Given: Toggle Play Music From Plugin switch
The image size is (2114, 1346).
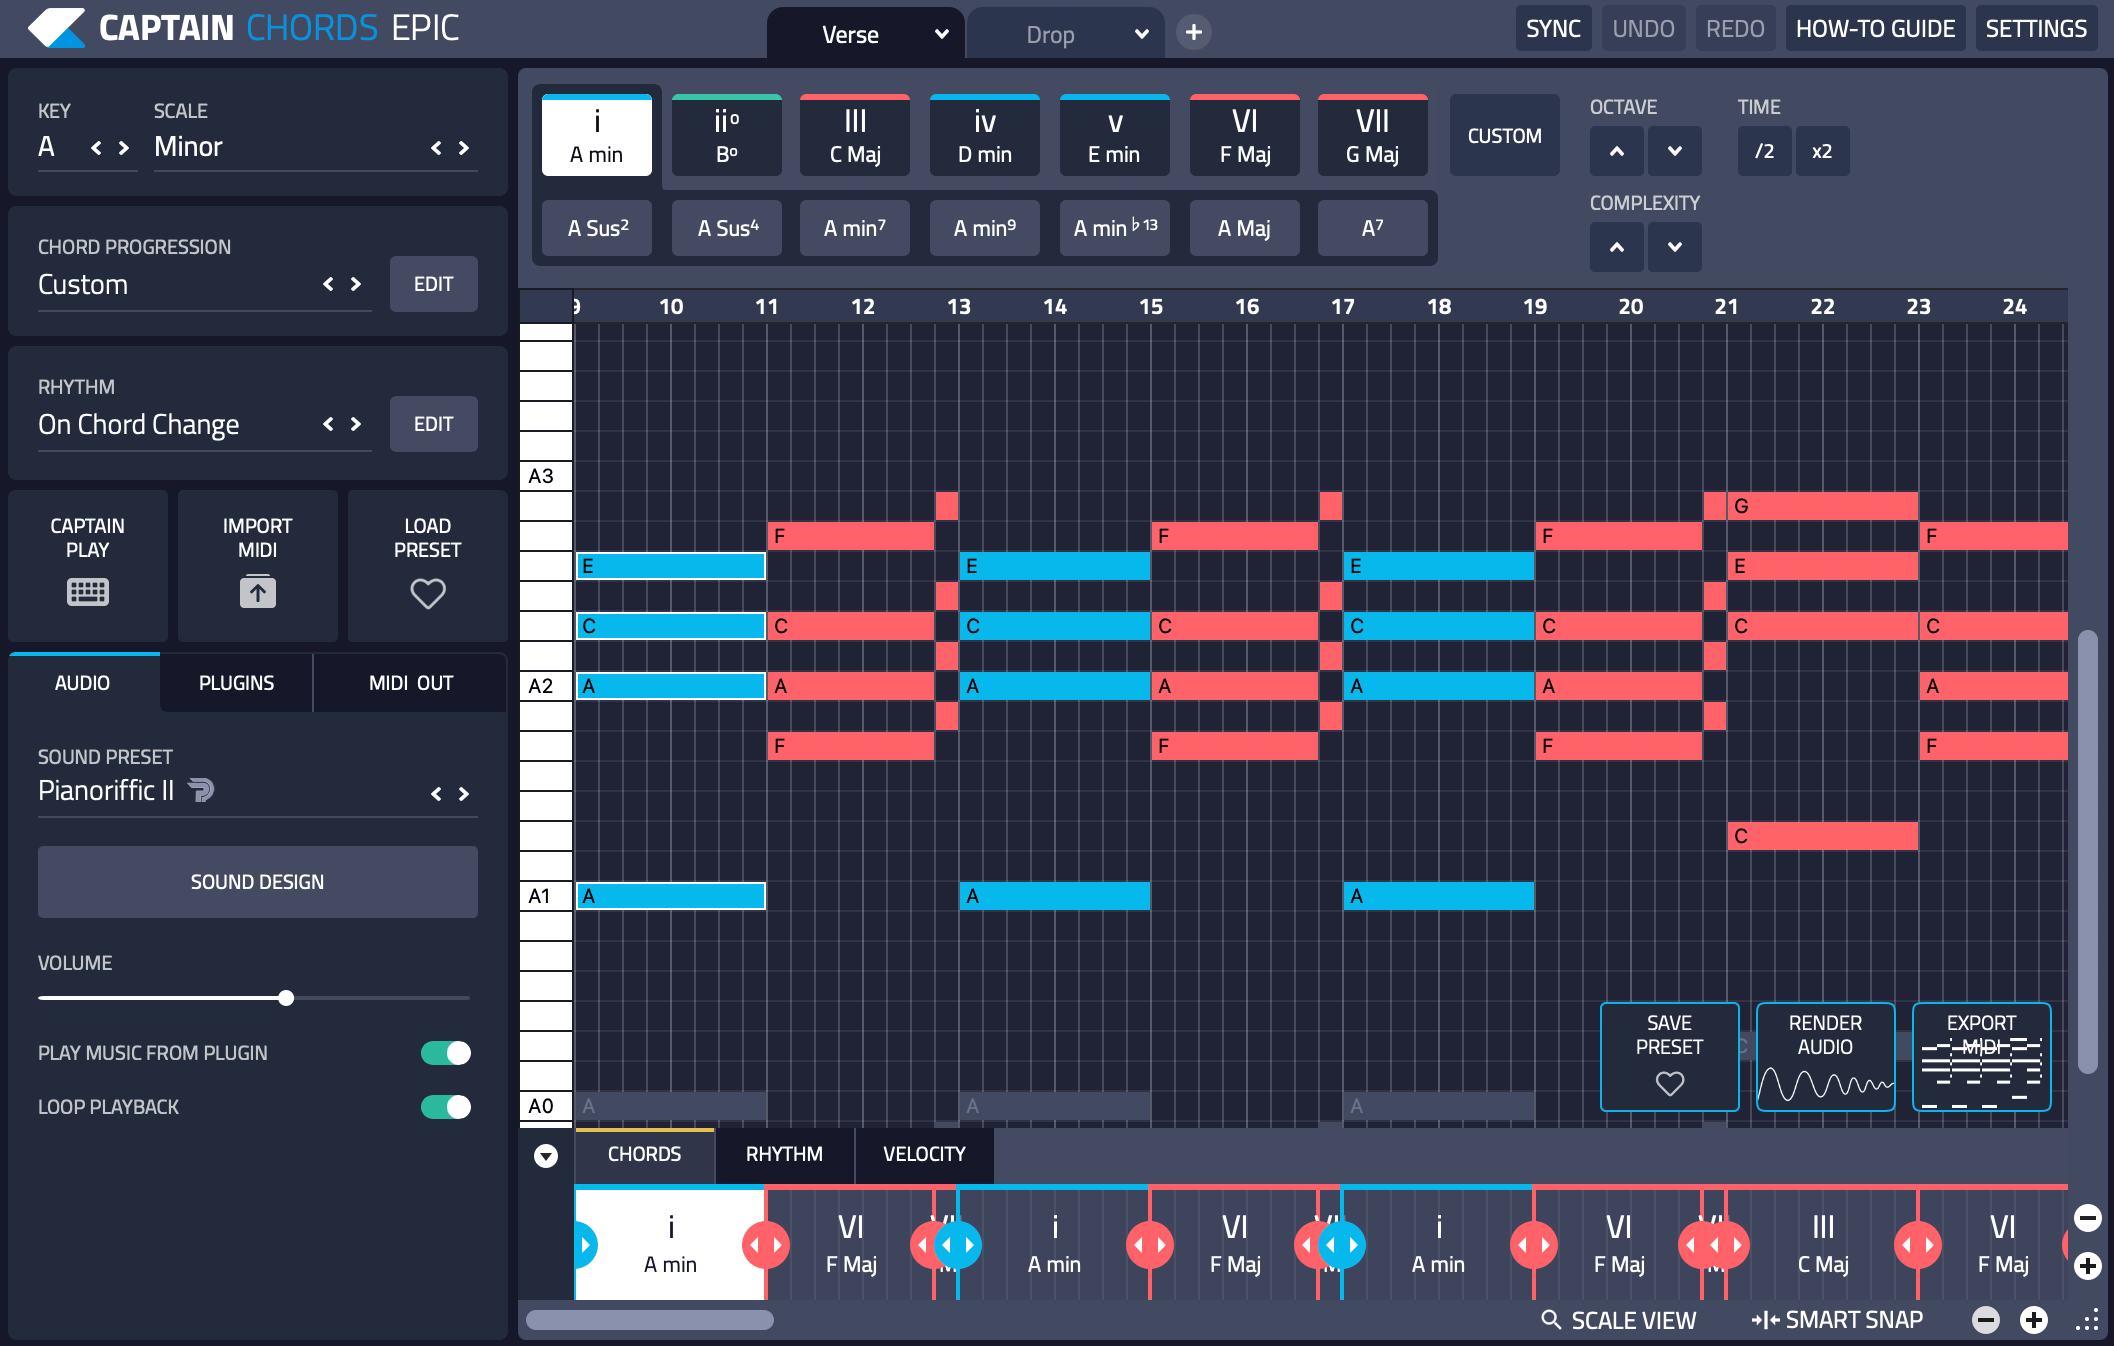Looking at the screenshot, I should (x=446, y=1053).
